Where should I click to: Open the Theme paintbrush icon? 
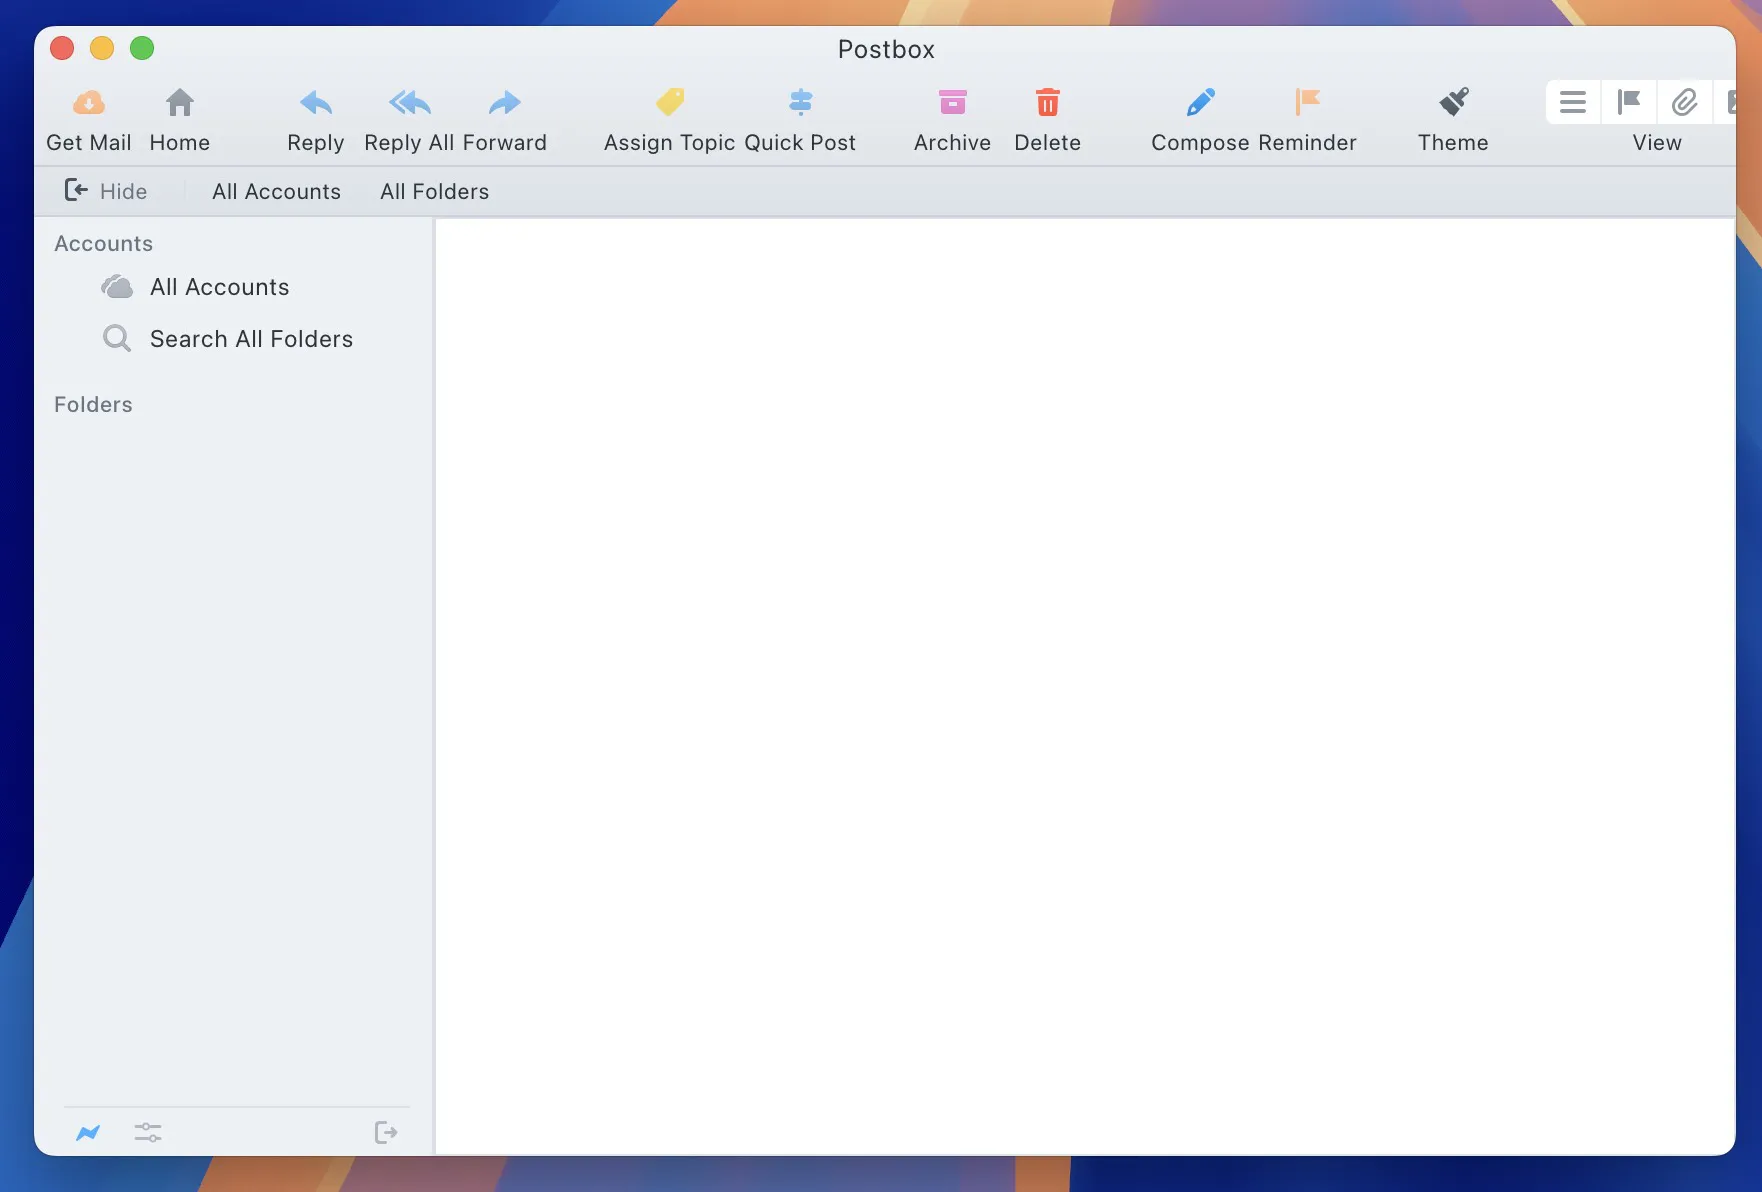coord(1454,102)
